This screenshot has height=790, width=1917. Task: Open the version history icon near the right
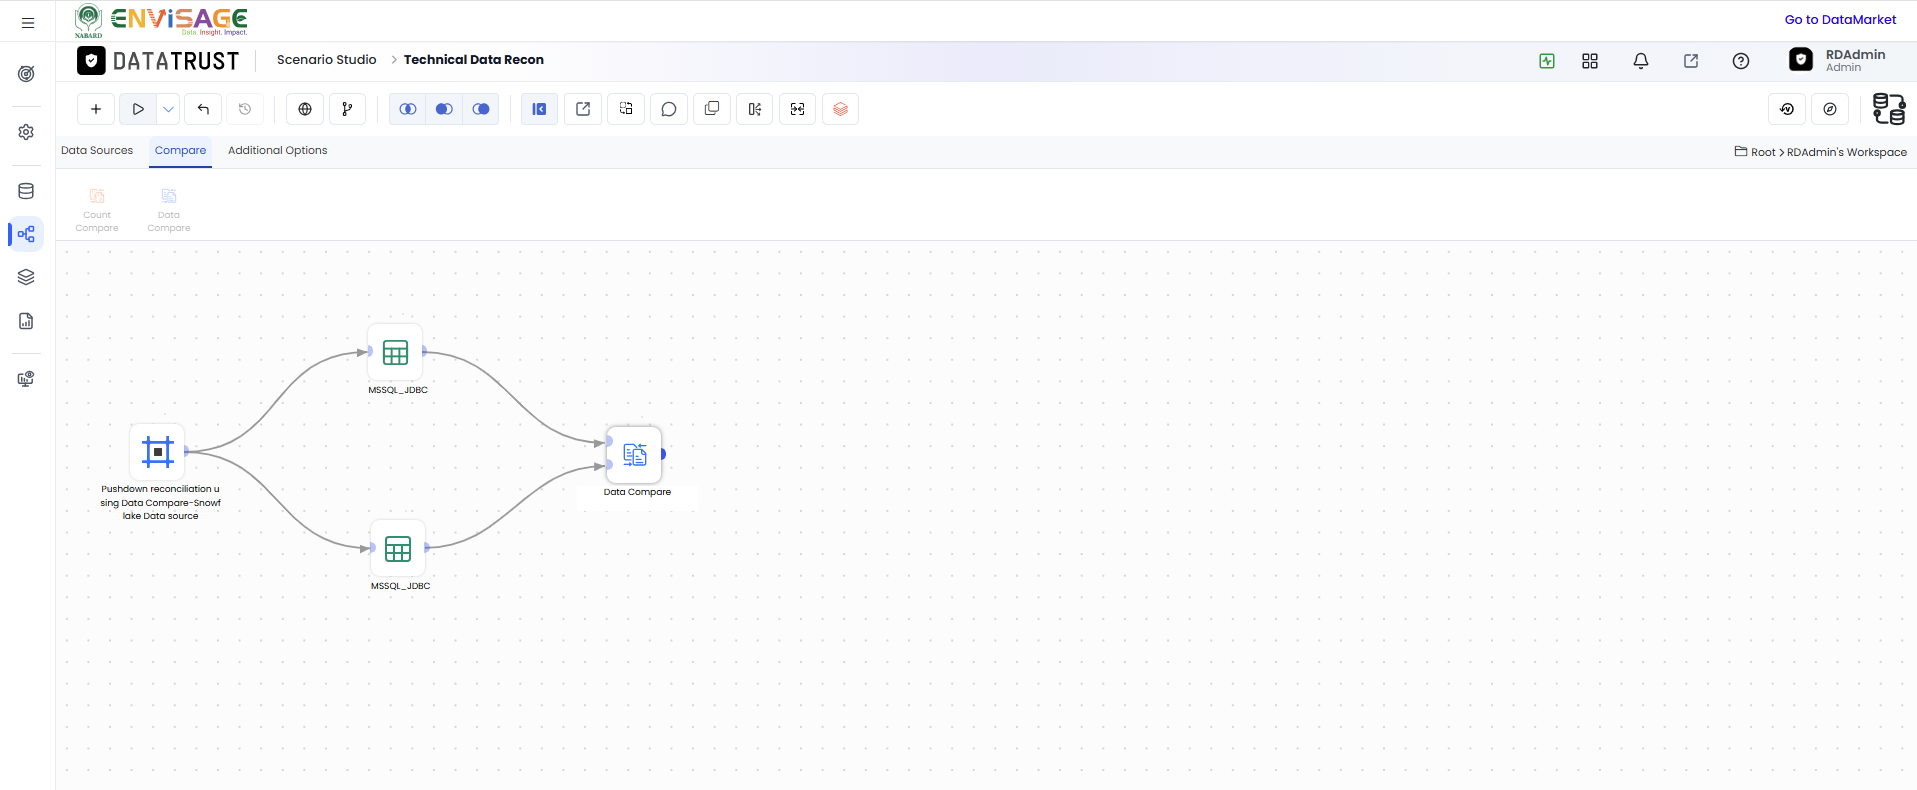pos(1787,109)
